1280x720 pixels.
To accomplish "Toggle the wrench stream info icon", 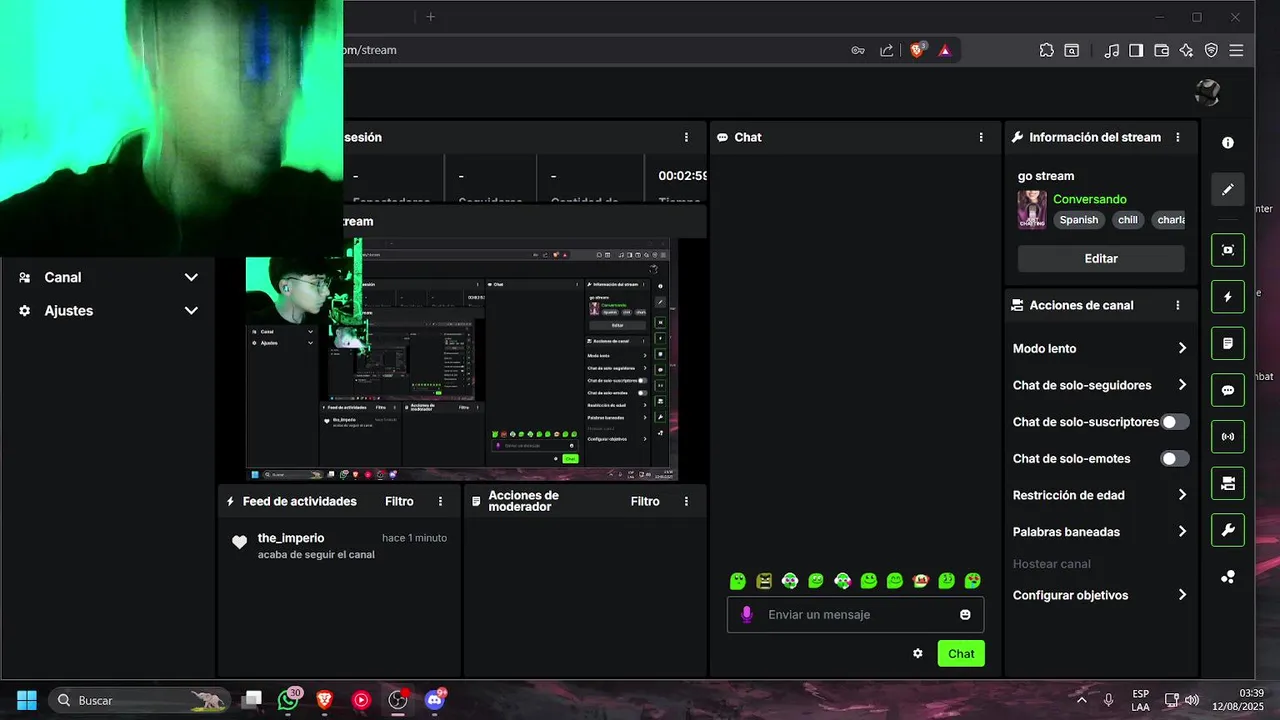I will click(1228, 530).
